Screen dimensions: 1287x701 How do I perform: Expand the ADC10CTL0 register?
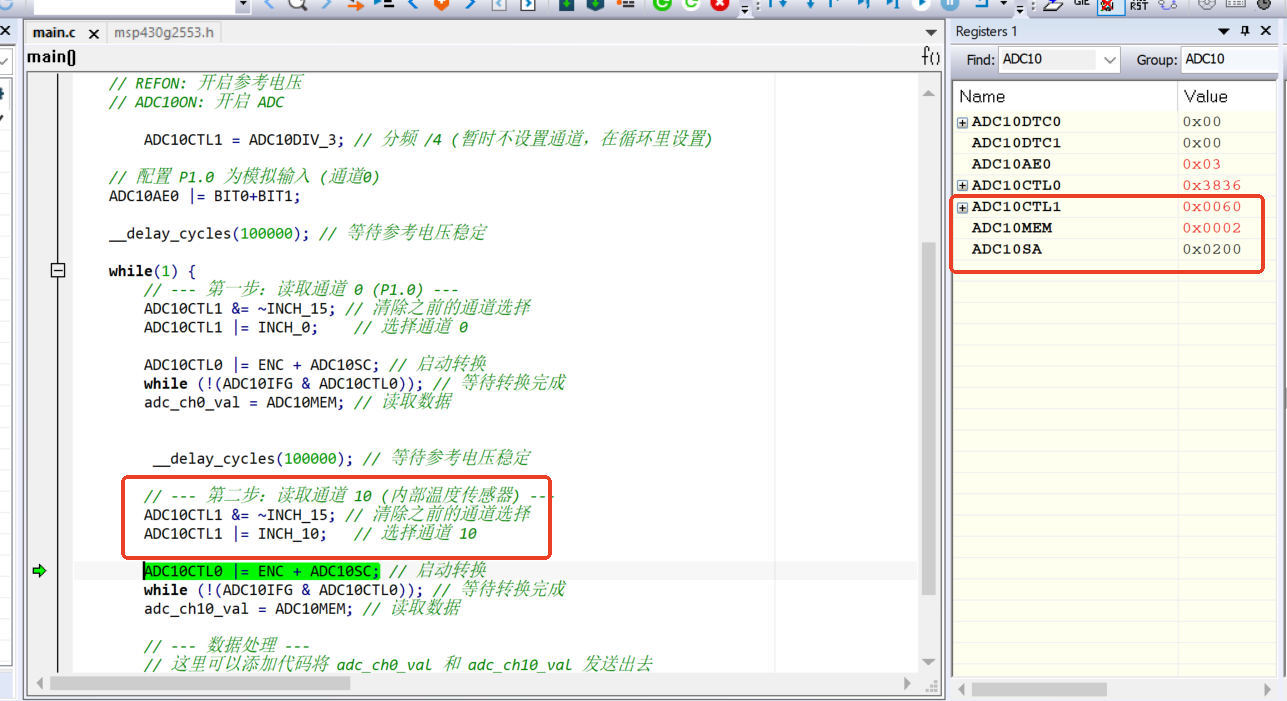point(962,186)
